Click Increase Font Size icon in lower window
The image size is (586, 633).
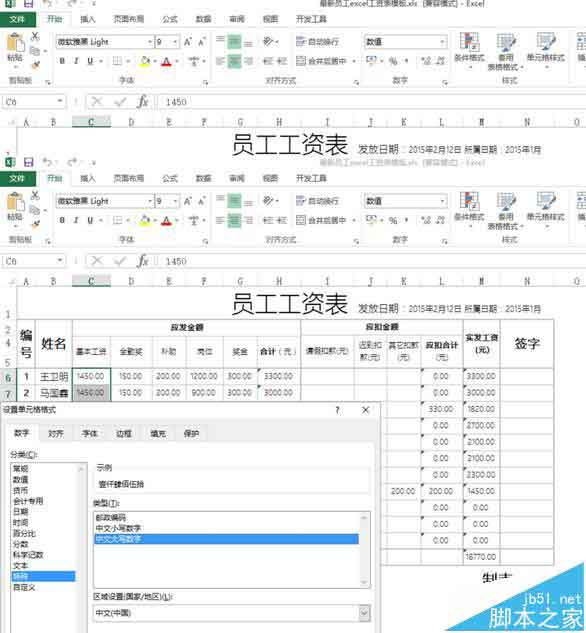[x=188, y=201]
